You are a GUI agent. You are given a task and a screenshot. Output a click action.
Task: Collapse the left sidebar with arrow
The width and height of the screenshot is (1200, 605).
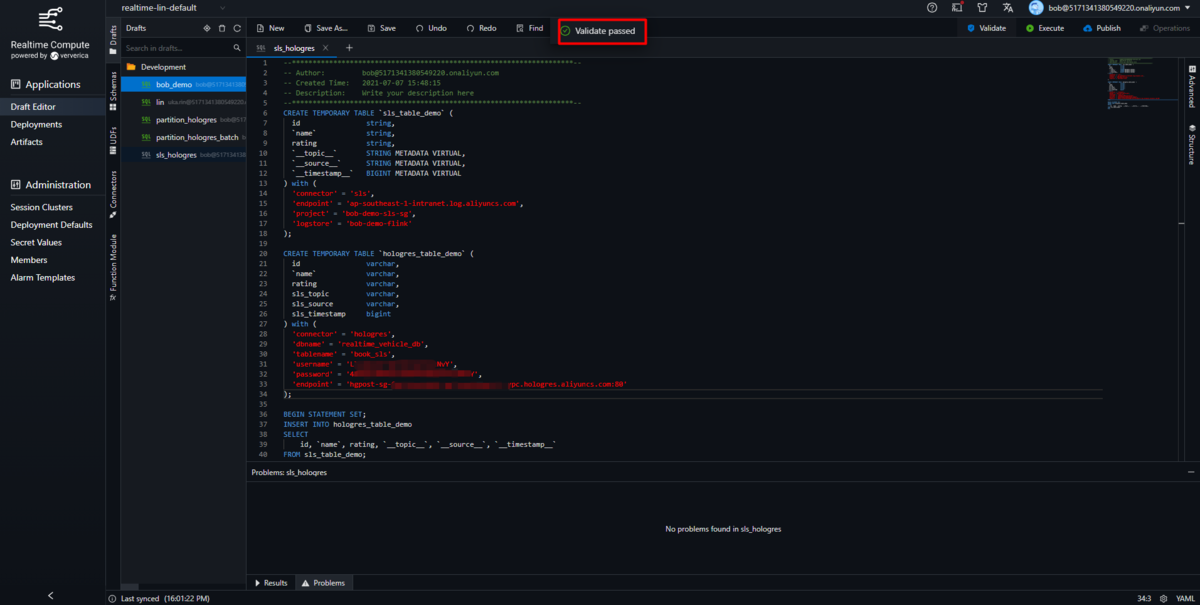coord(51,596)
